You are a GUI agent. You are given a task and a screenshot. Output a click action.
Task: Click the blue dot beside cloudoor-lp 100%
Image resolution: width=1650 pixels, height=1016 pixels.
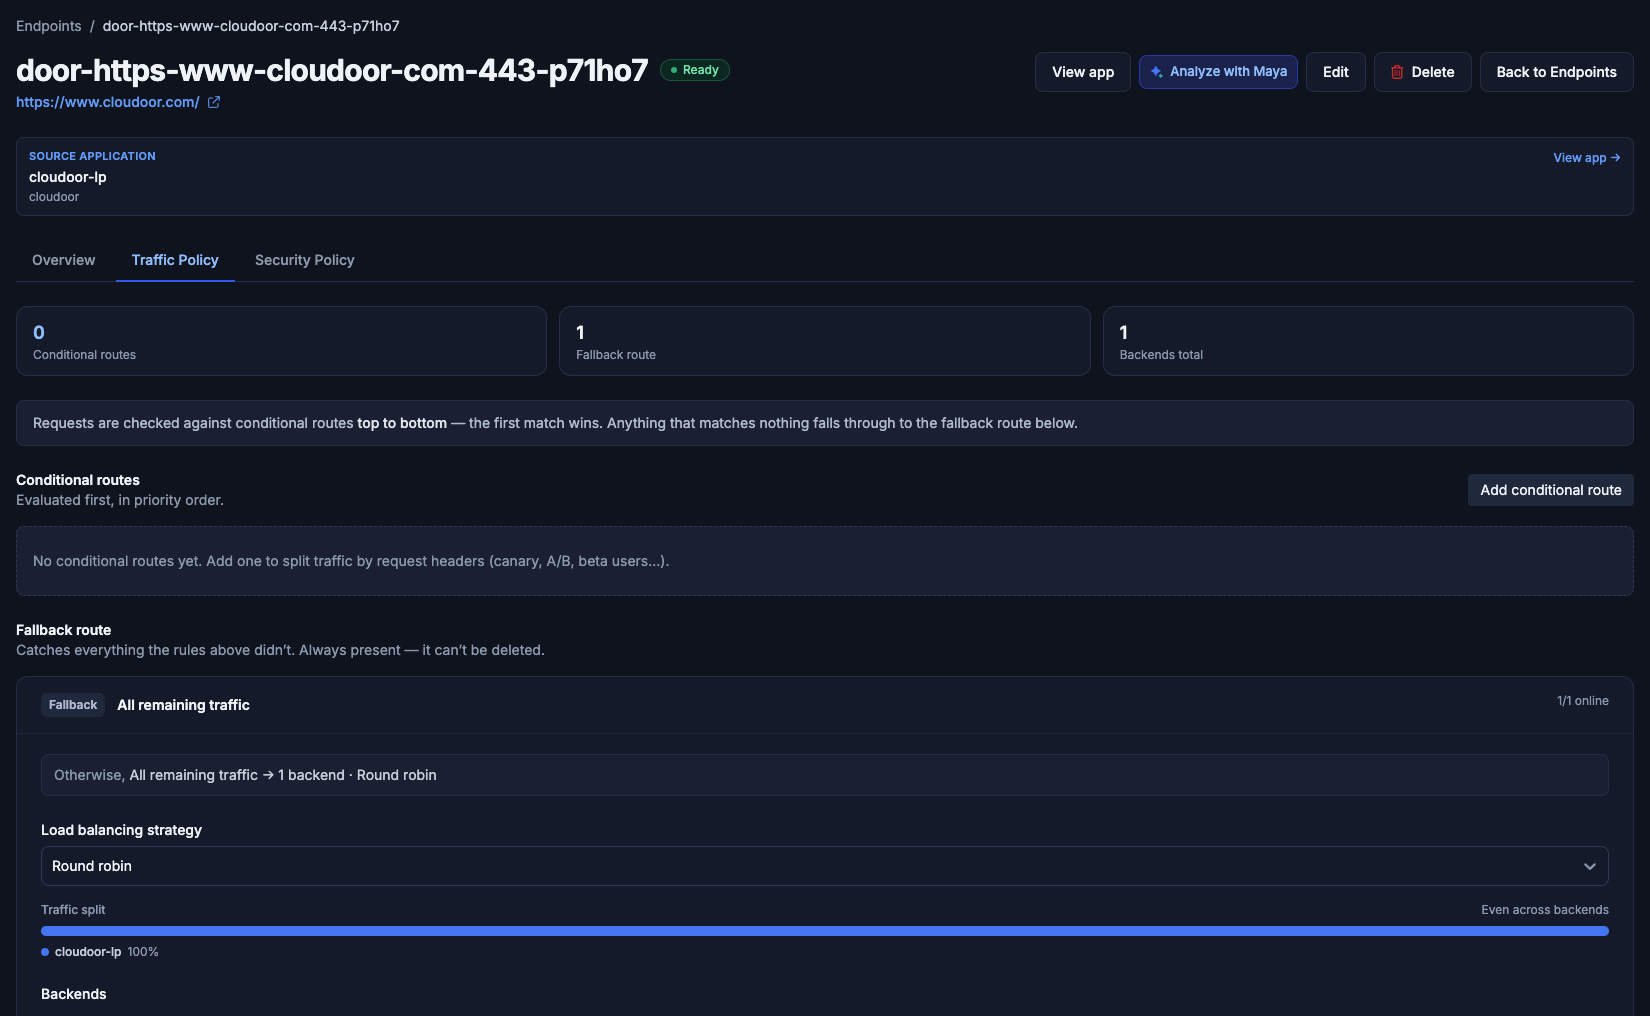click(45, 952)
